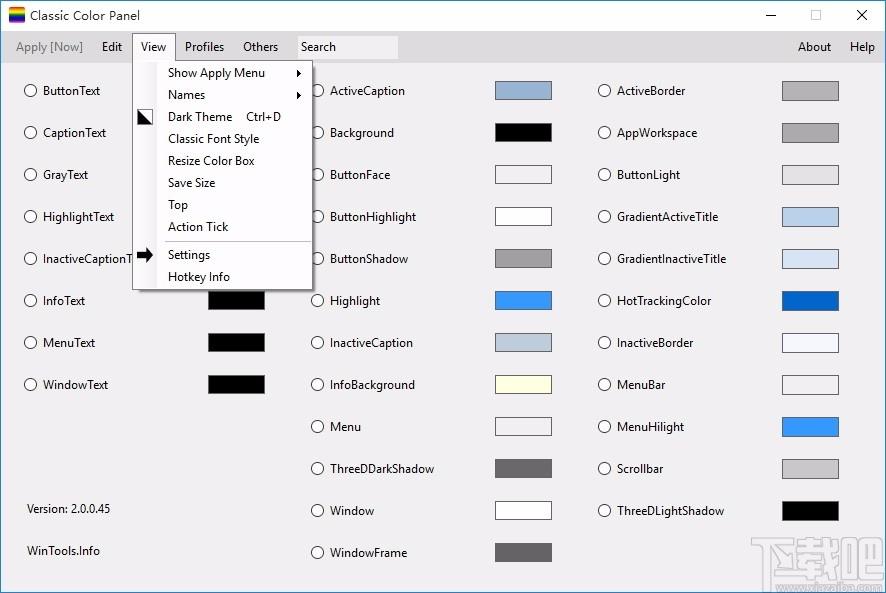Expand the Show Apply Menu submenu arrow
Screen dimensions: 886x593
pos(298,73)
